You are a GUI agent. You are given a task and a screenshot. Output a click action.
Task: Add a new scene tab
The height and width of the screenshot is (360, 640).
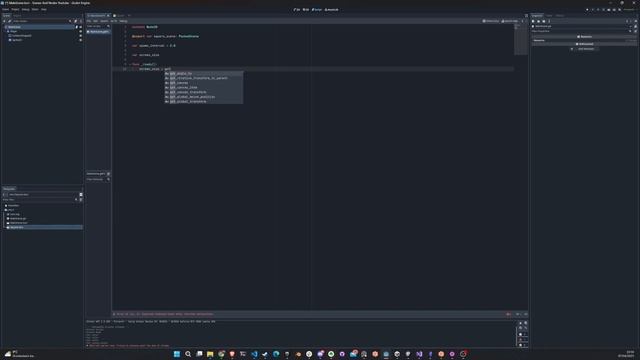pyautogui.click(x=129, y=16)
